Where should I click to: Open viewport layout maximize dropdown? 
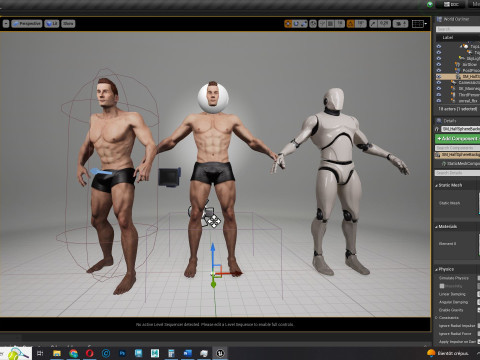[419, 24]
